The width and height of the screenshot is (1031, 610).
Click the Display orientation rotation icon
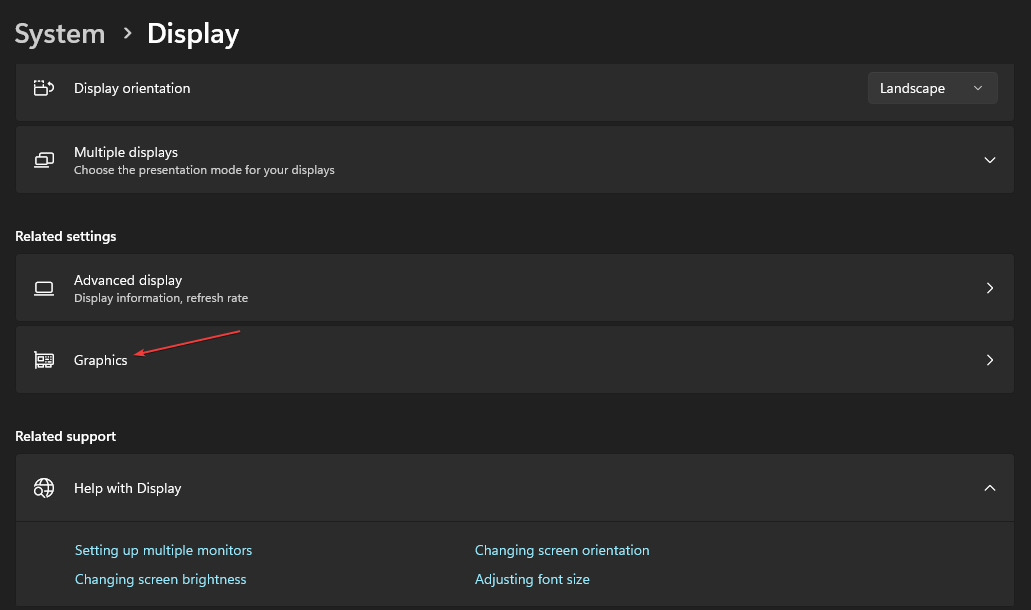pos(44,88)
